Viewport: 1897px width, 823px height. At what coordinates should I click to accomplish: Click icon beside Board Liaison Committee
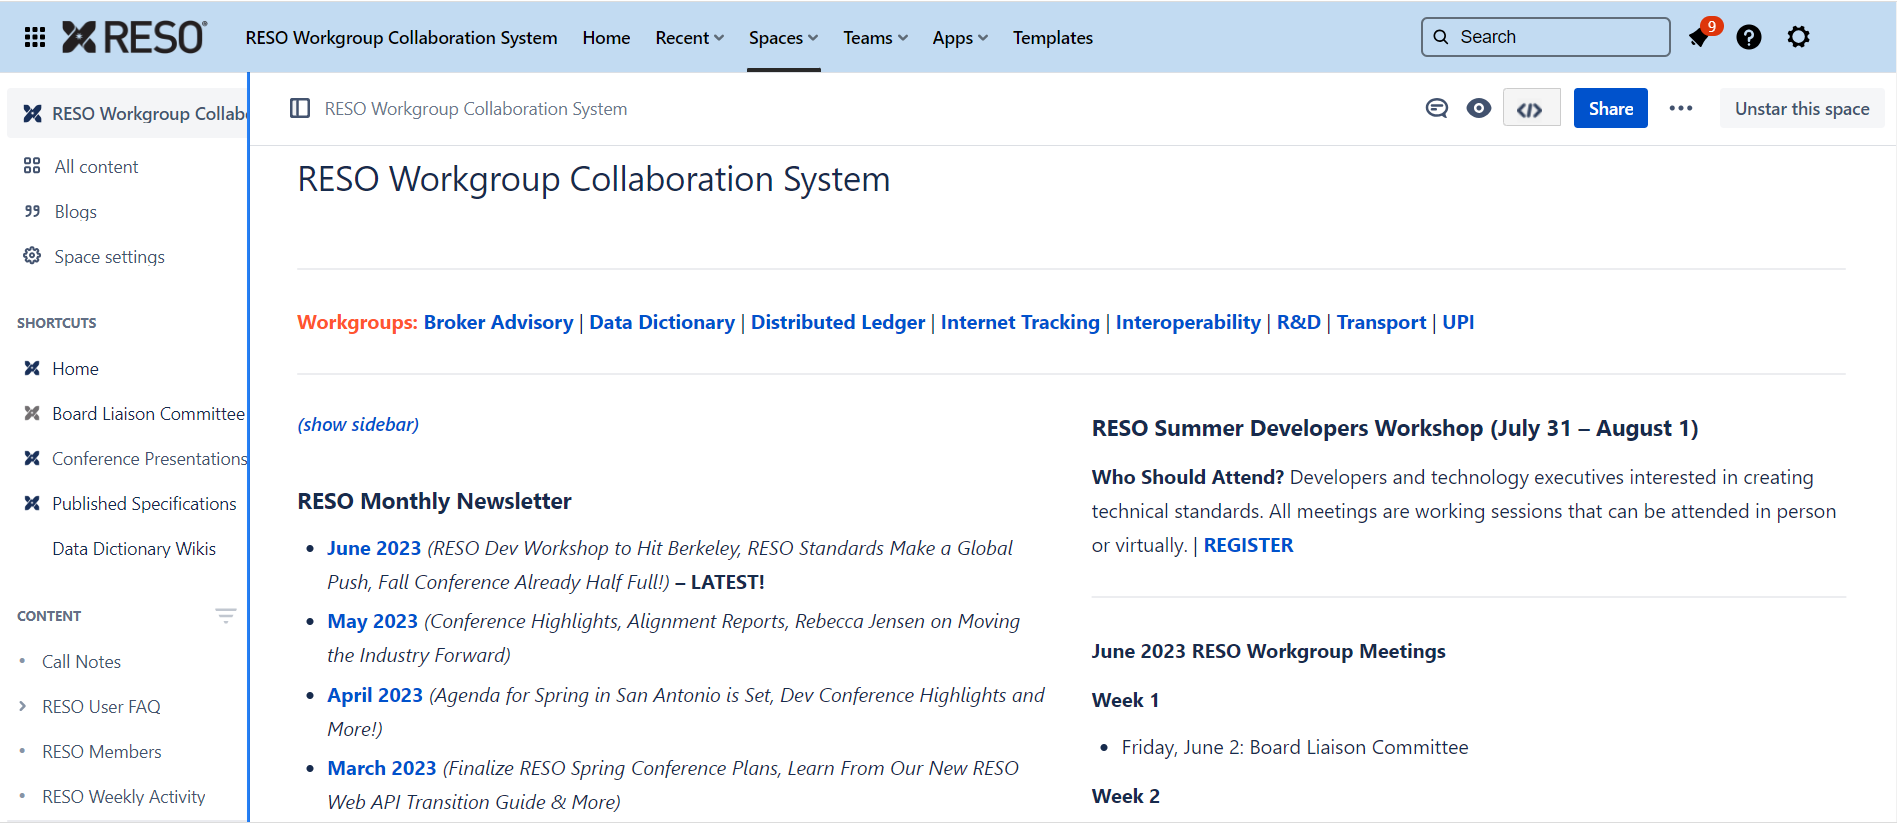(32, 413)
